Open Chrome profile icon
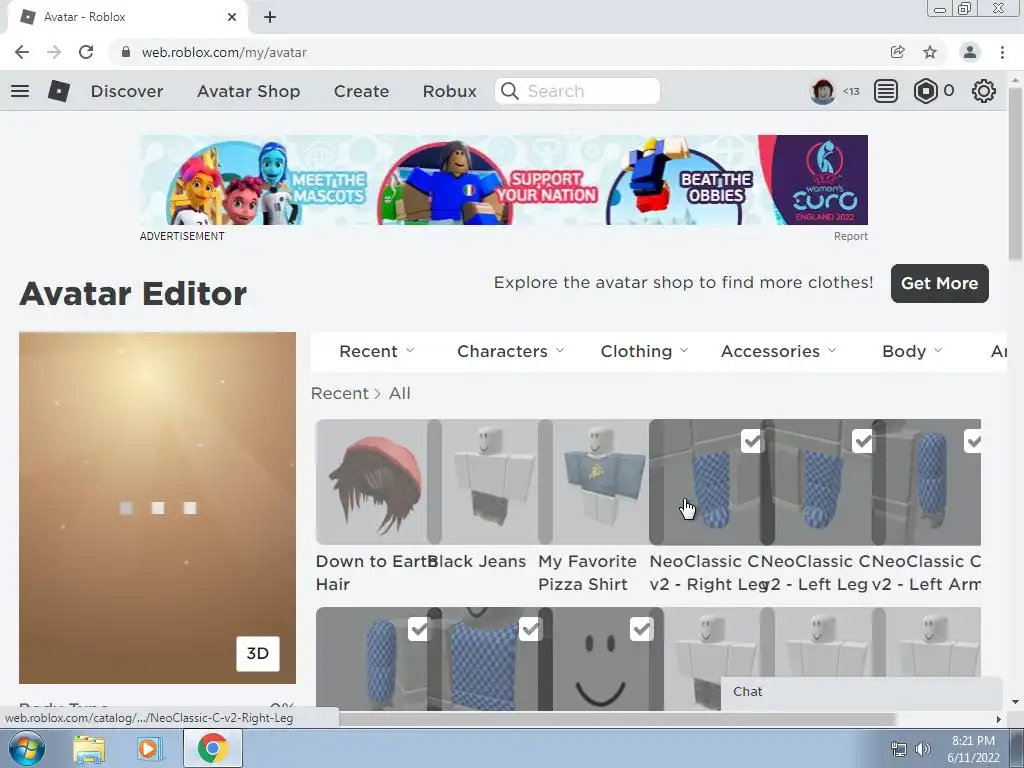The image size is (1024, 768). point(970,52)
